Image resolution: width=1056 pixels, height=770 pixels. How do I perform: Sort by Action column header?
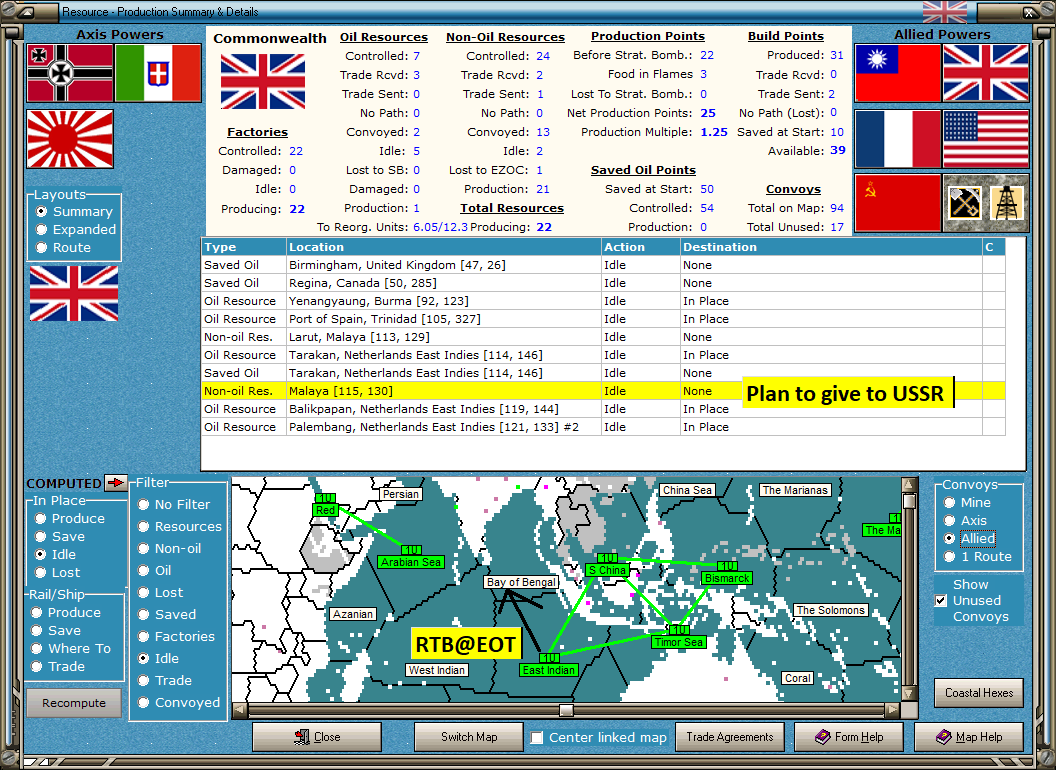pos(640,247)
